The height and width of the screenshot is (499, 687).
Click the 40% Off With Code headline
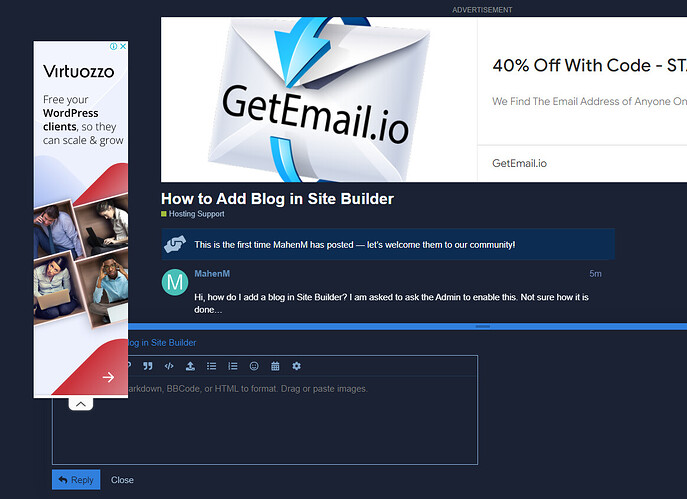coord(589,66)
